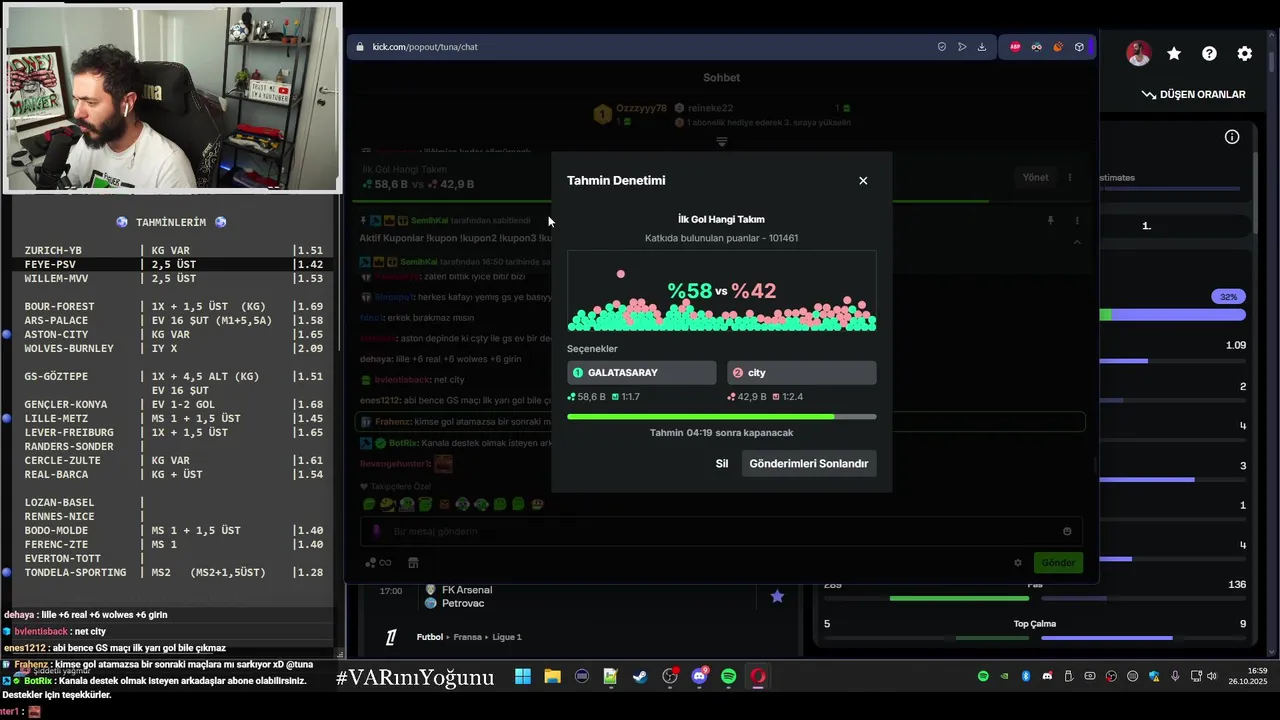Click the pin icon on pinned message
This screenshot has height=720, width=1280.
tap(1051, 220)
